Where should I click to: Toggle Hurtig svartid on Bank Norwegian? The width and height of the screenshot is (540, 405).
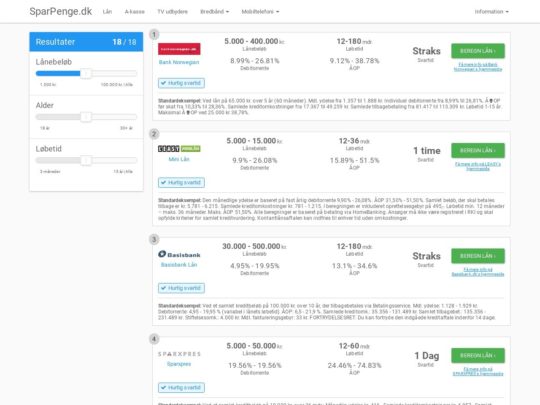point(181,83)
